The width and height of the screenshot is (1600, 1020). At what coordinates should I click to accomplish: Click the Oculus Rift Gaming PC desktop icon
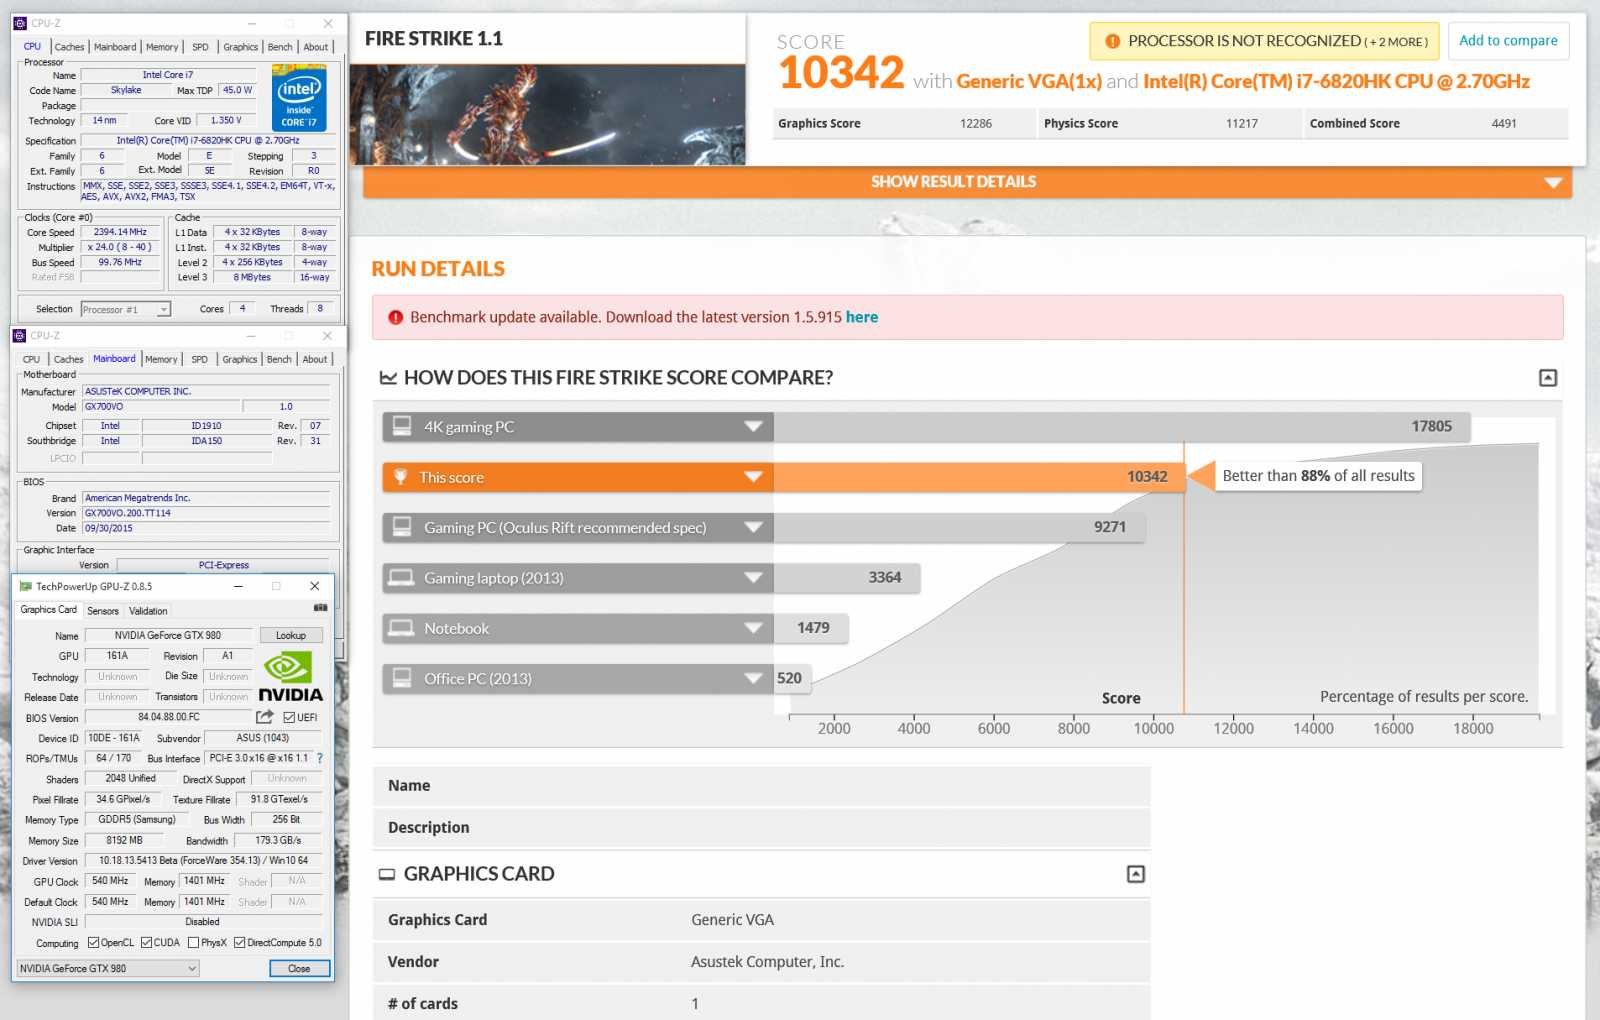click(402, 527)
